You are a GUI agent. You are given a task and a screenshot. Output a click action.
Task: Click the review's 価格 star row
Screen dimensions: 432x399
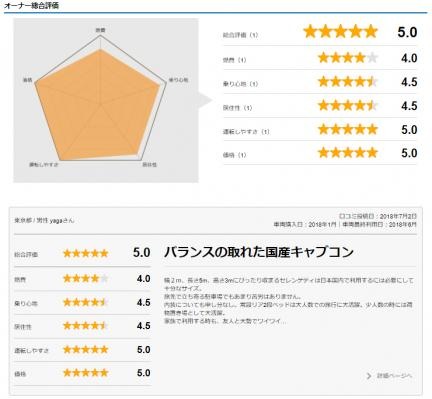coord(86,373)
